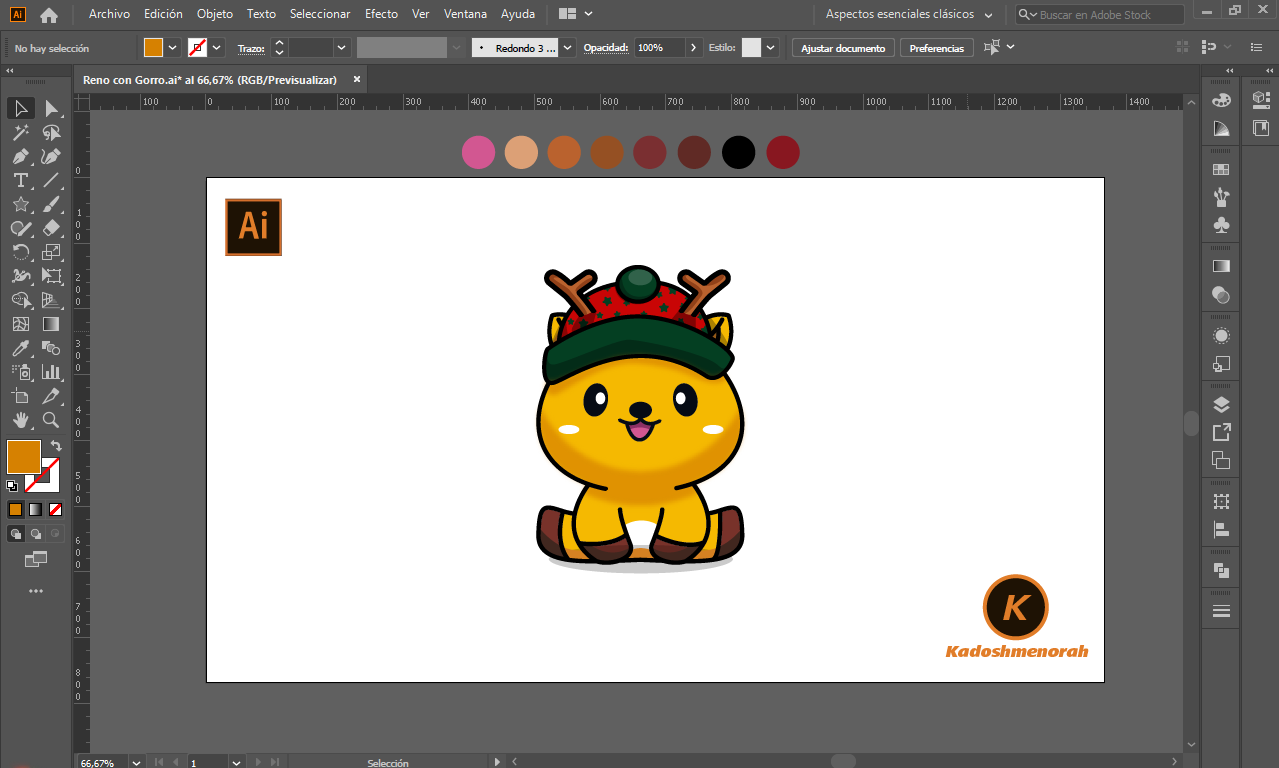Pick the Eraser tool
Image resolution: width=1279 pixels, height=768 pixels.
[x=51, y=228]
